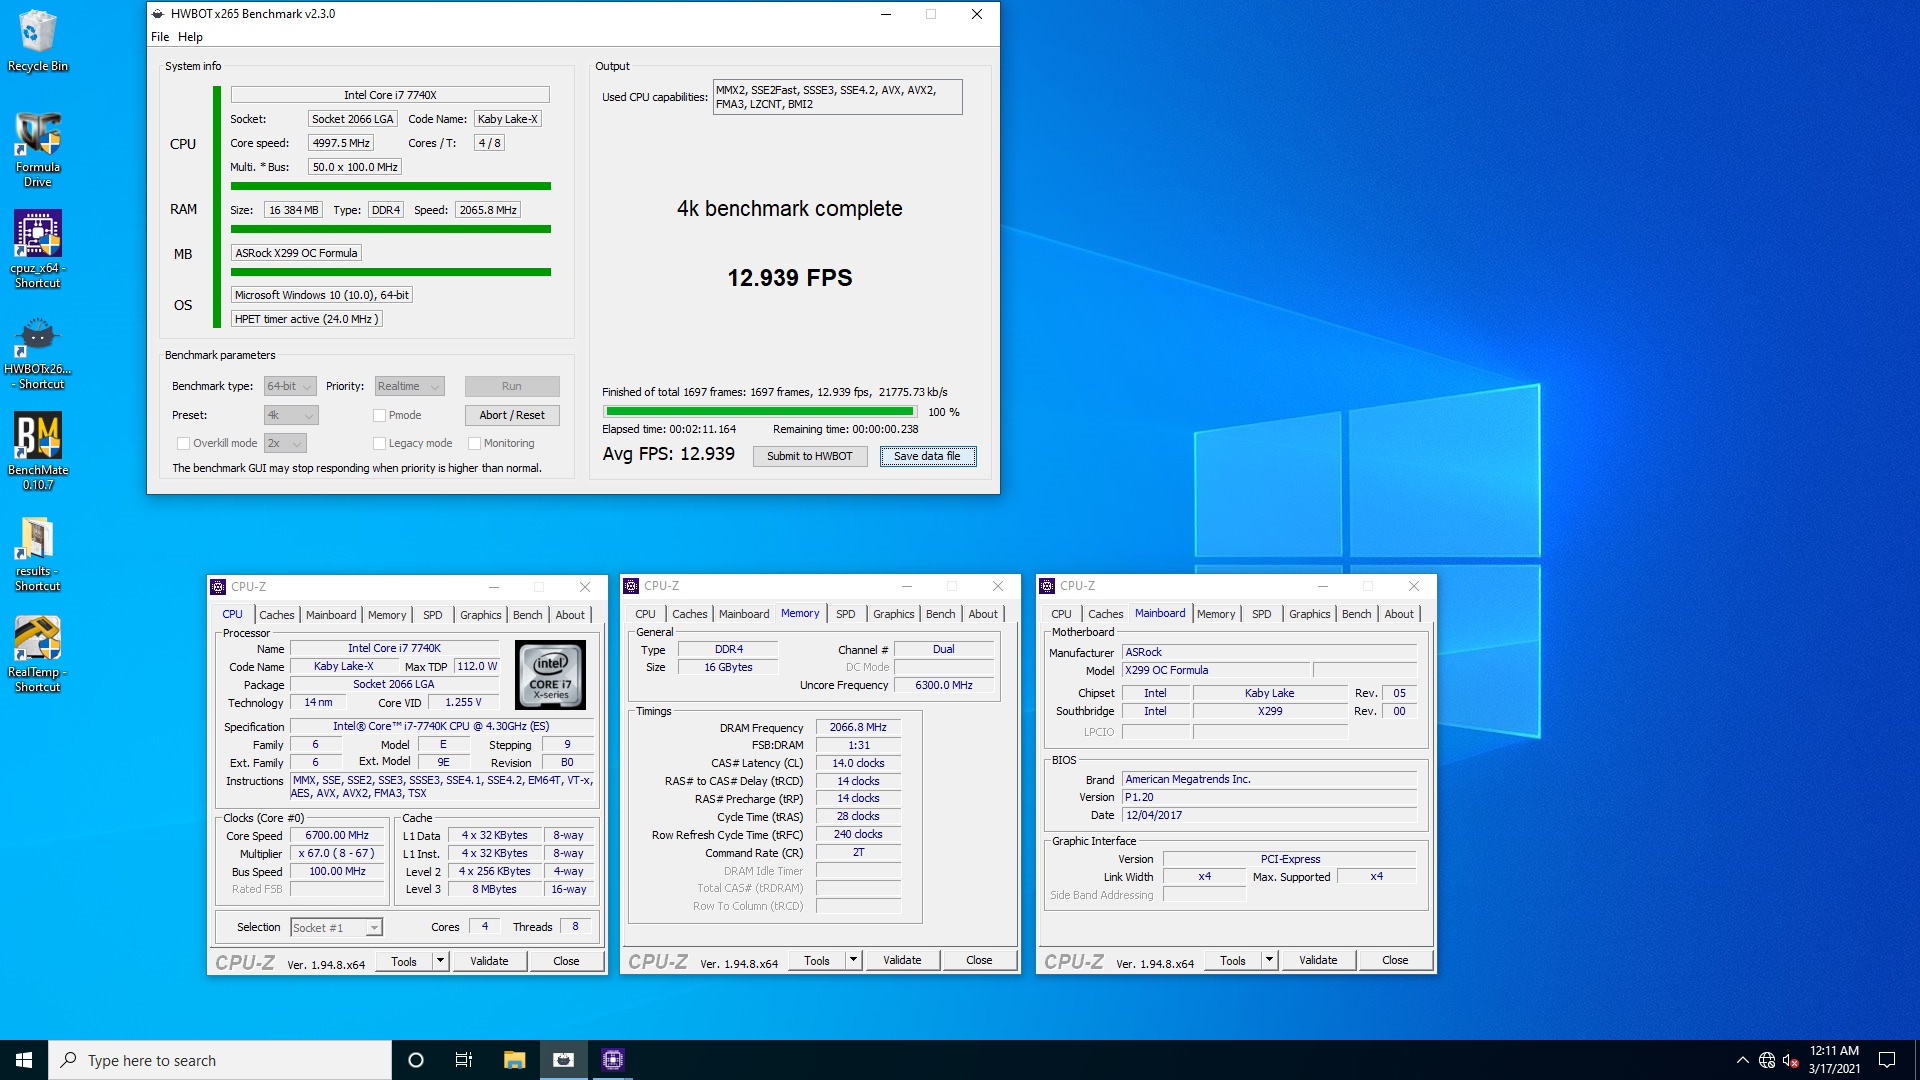This screenshot has width=1920, height=1080.
Task: Click title icon of CPU-Z Mainboard window
Action: (x=1047, y=586)
